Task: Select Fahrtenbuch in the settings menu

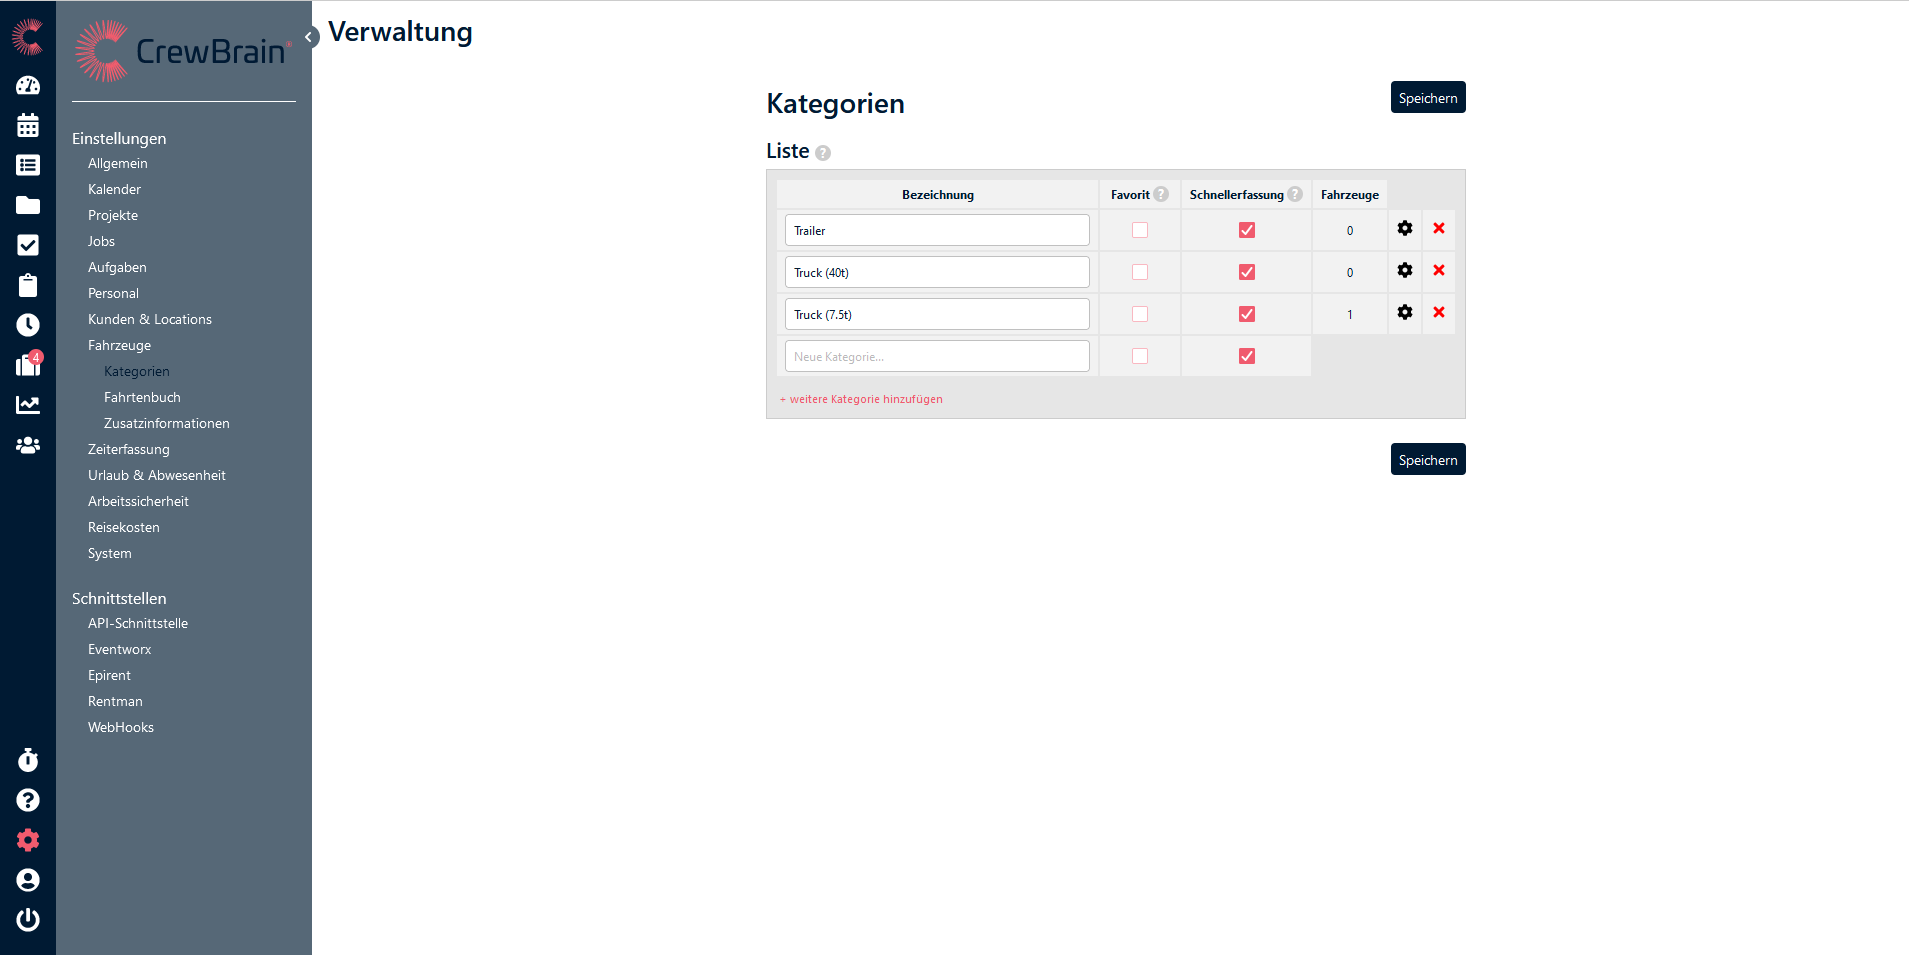Action: pyautogui.click(x=142, y=397)
